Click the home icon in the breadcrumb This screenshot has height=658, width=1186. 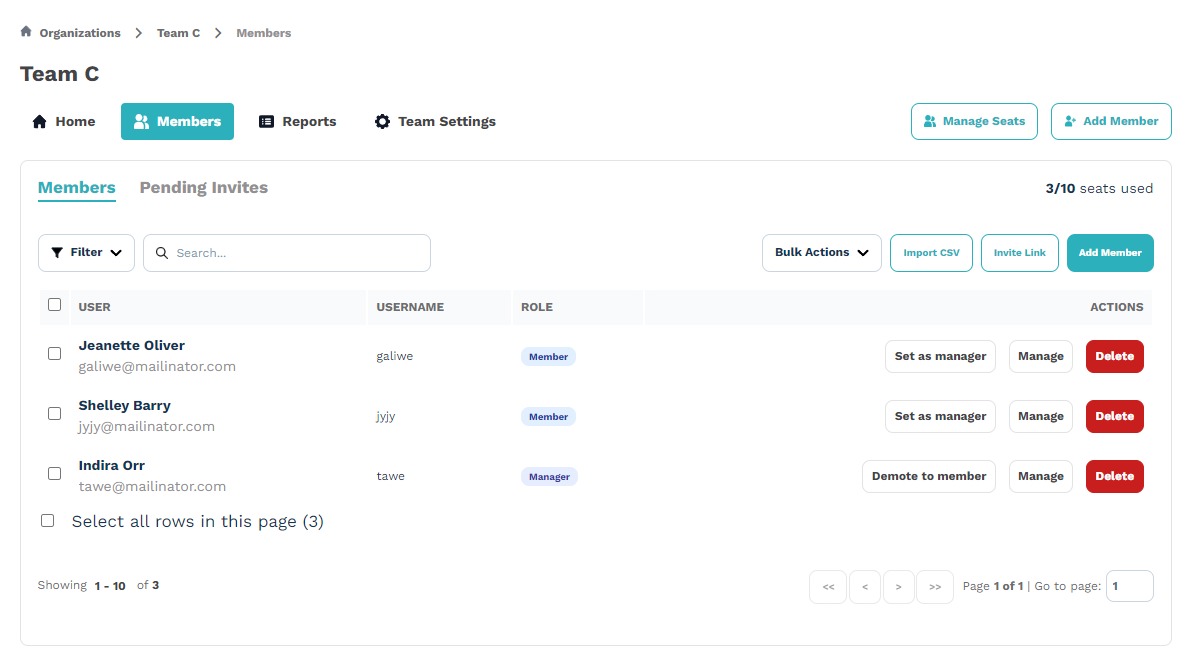[x=26, y=32]
